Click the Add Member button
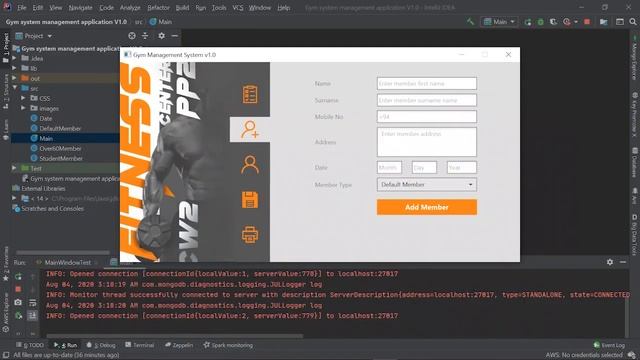This screenshot has width=640, height=360. click(427, 207)
